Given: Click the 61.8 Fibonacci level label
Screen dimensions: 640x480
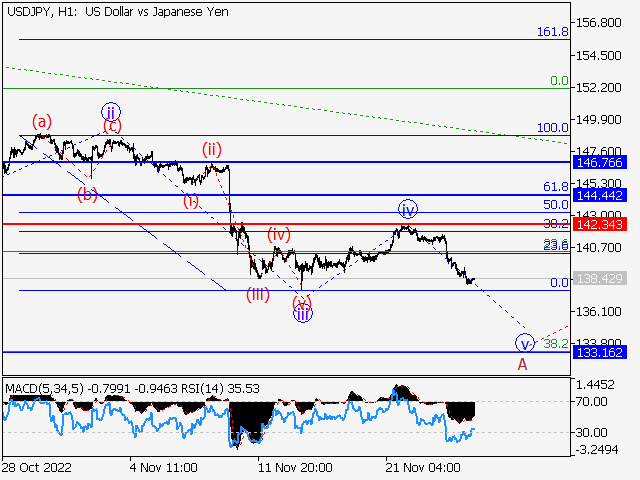Looking at the screenshot, I should [556, 187].
